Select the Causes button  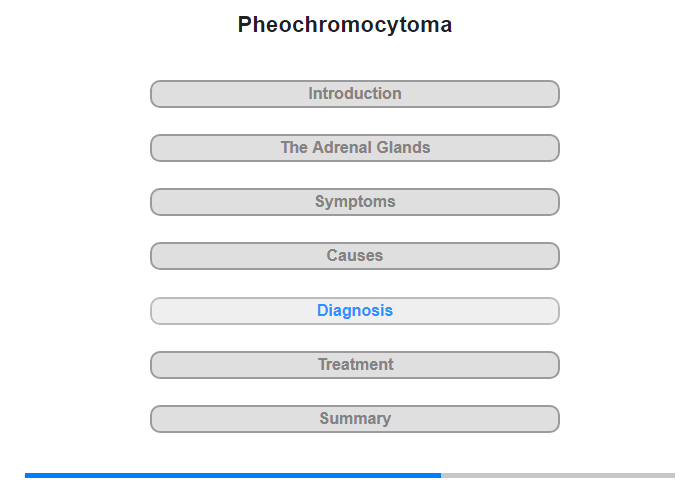pyautogui.click(x=355, y=256)
